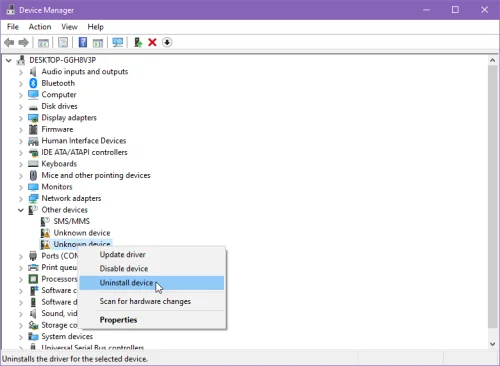Click the Storage controllers icon
Image resolution: width=500 pixels, height=366 pixels.
pos(33,325)
